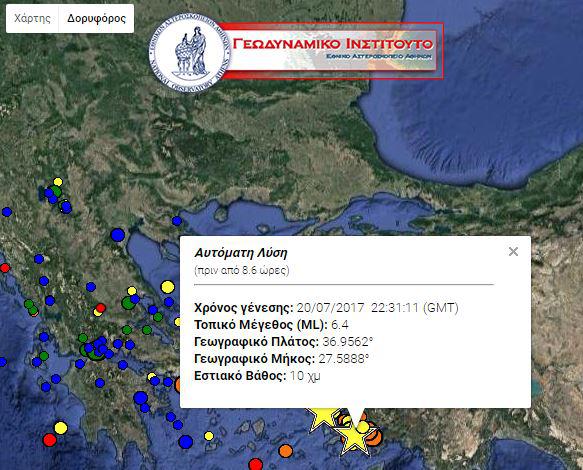Close the Αυτόματη Λύση info popup
The width and height of the screenshot is (583, 470).
(x=513, y=252)
